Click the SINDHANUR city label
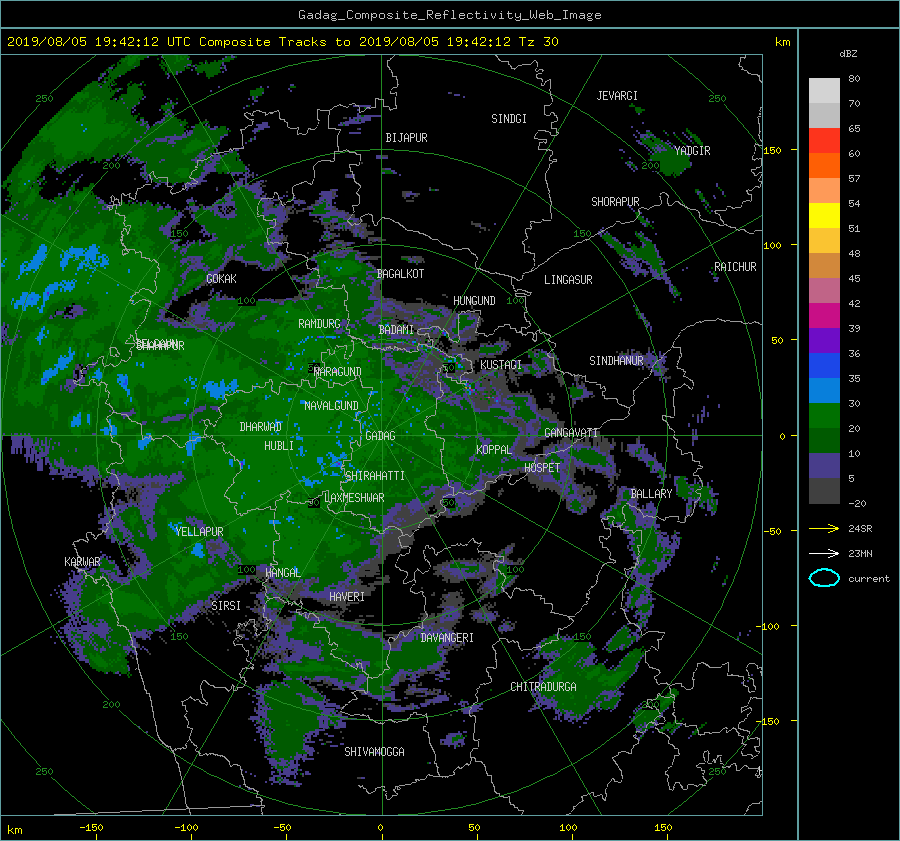 [616, 361]
